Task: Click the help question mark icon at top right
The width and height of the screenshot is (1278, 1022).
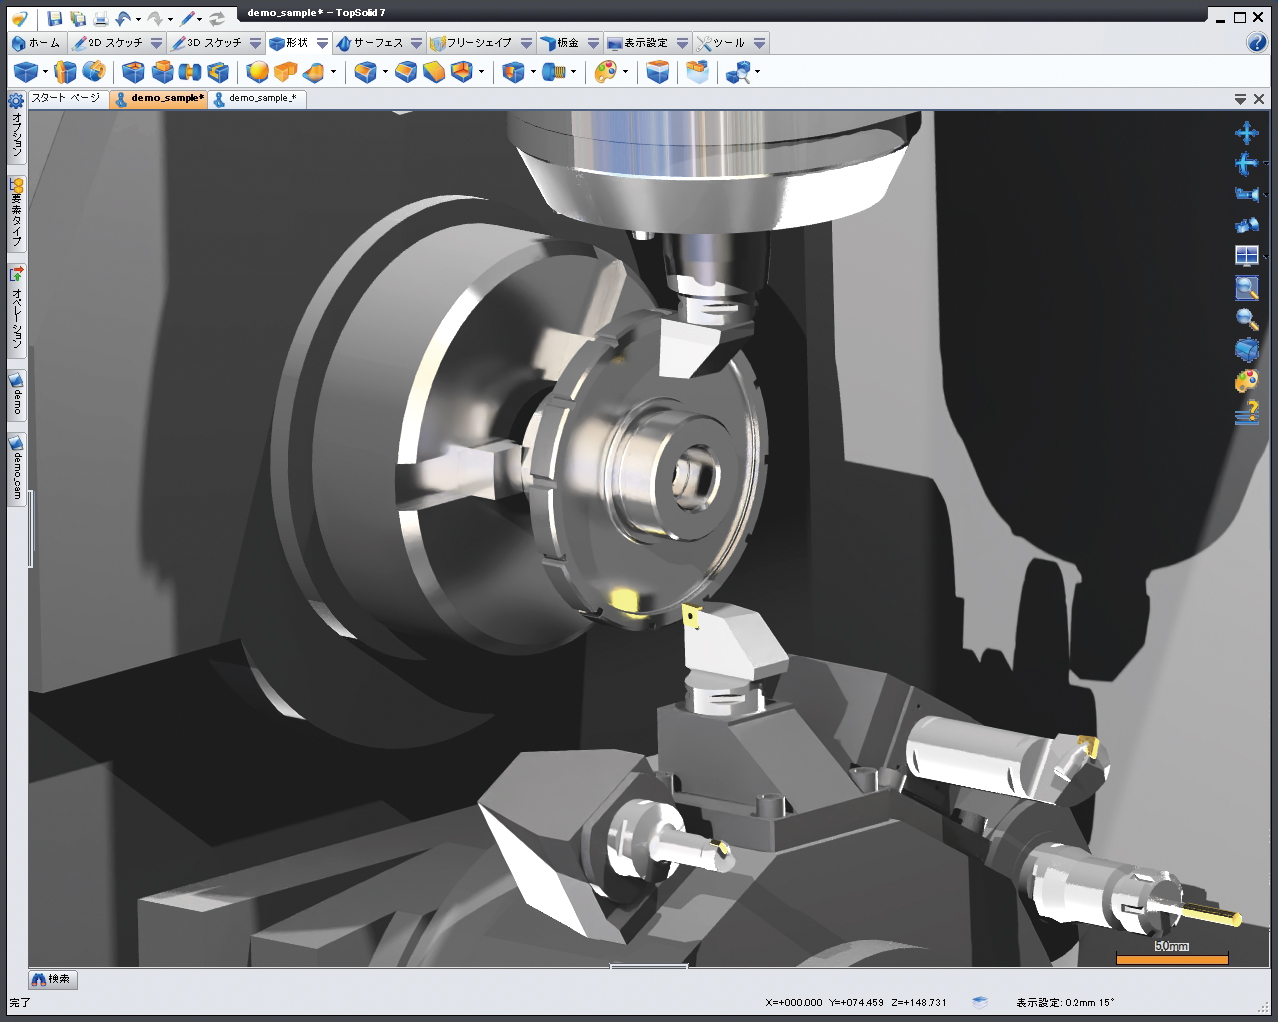Action: pos(1257,42)
